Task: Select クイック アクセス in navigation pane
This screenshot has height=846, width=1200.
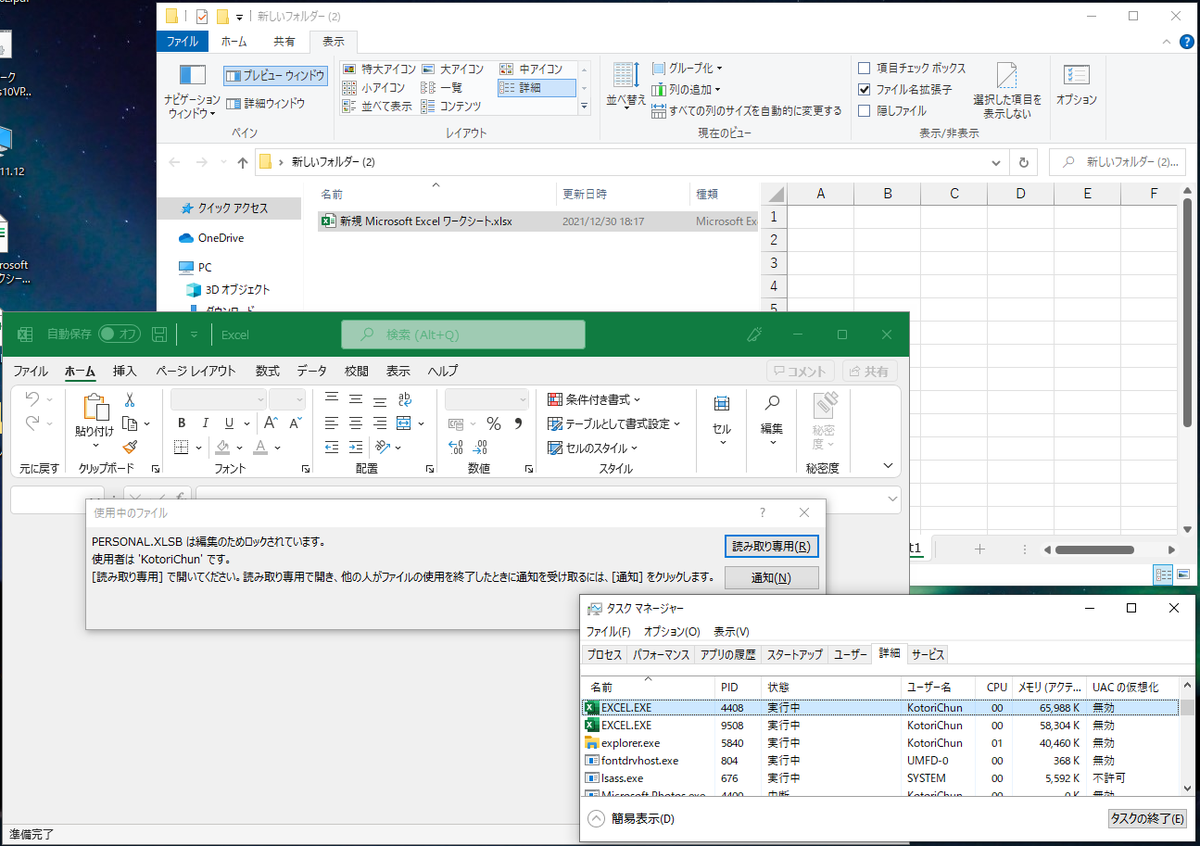Action: [x=233, y=208]
